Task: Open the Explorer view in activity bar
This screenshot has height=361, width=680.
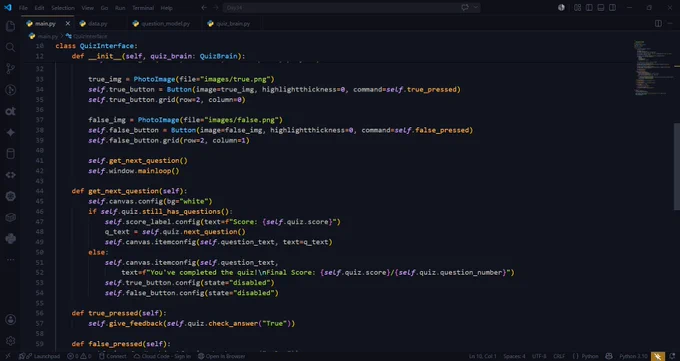Action: pos(10,26)
